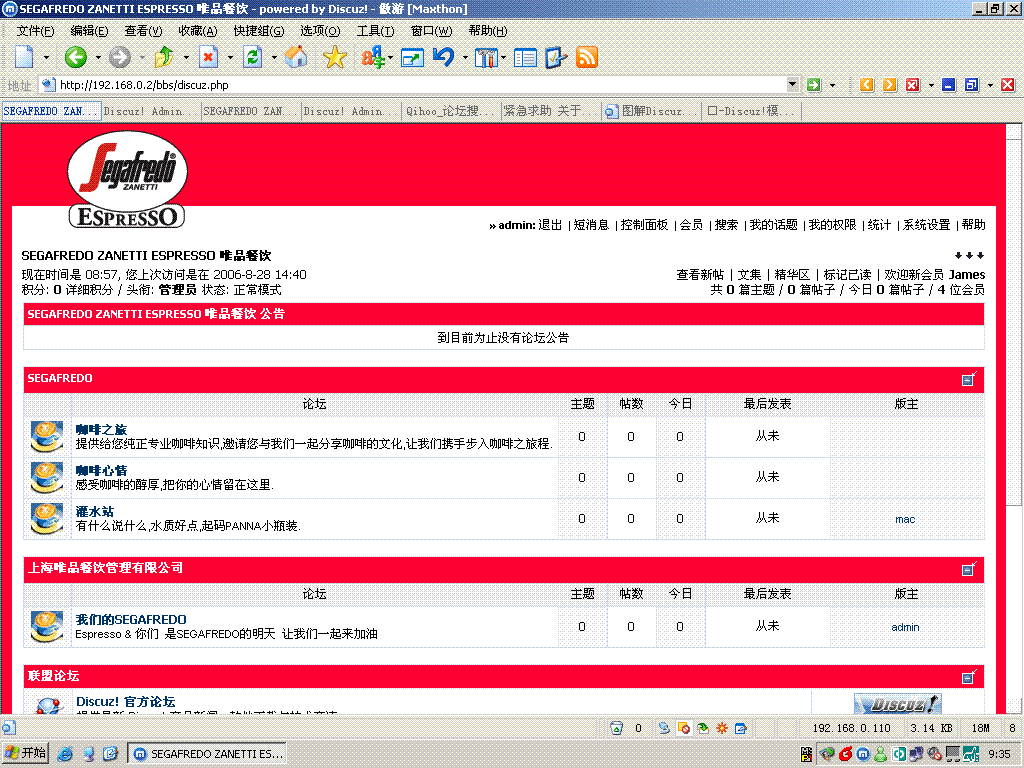This screenshot has width=1024, height=768.
Task: Open the 咖啡之旅 forum link
Action: click(x=101, y=430)
